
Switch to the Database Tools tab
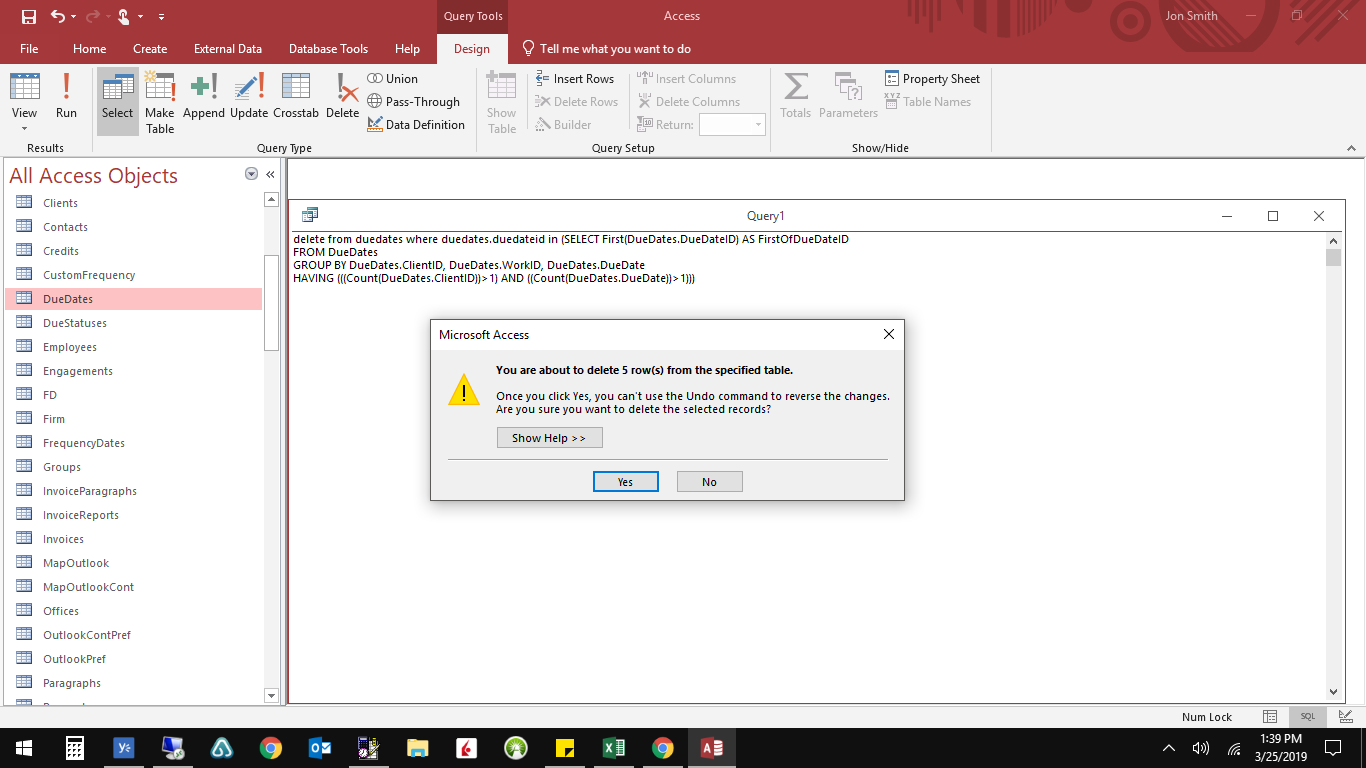point(328,48)
